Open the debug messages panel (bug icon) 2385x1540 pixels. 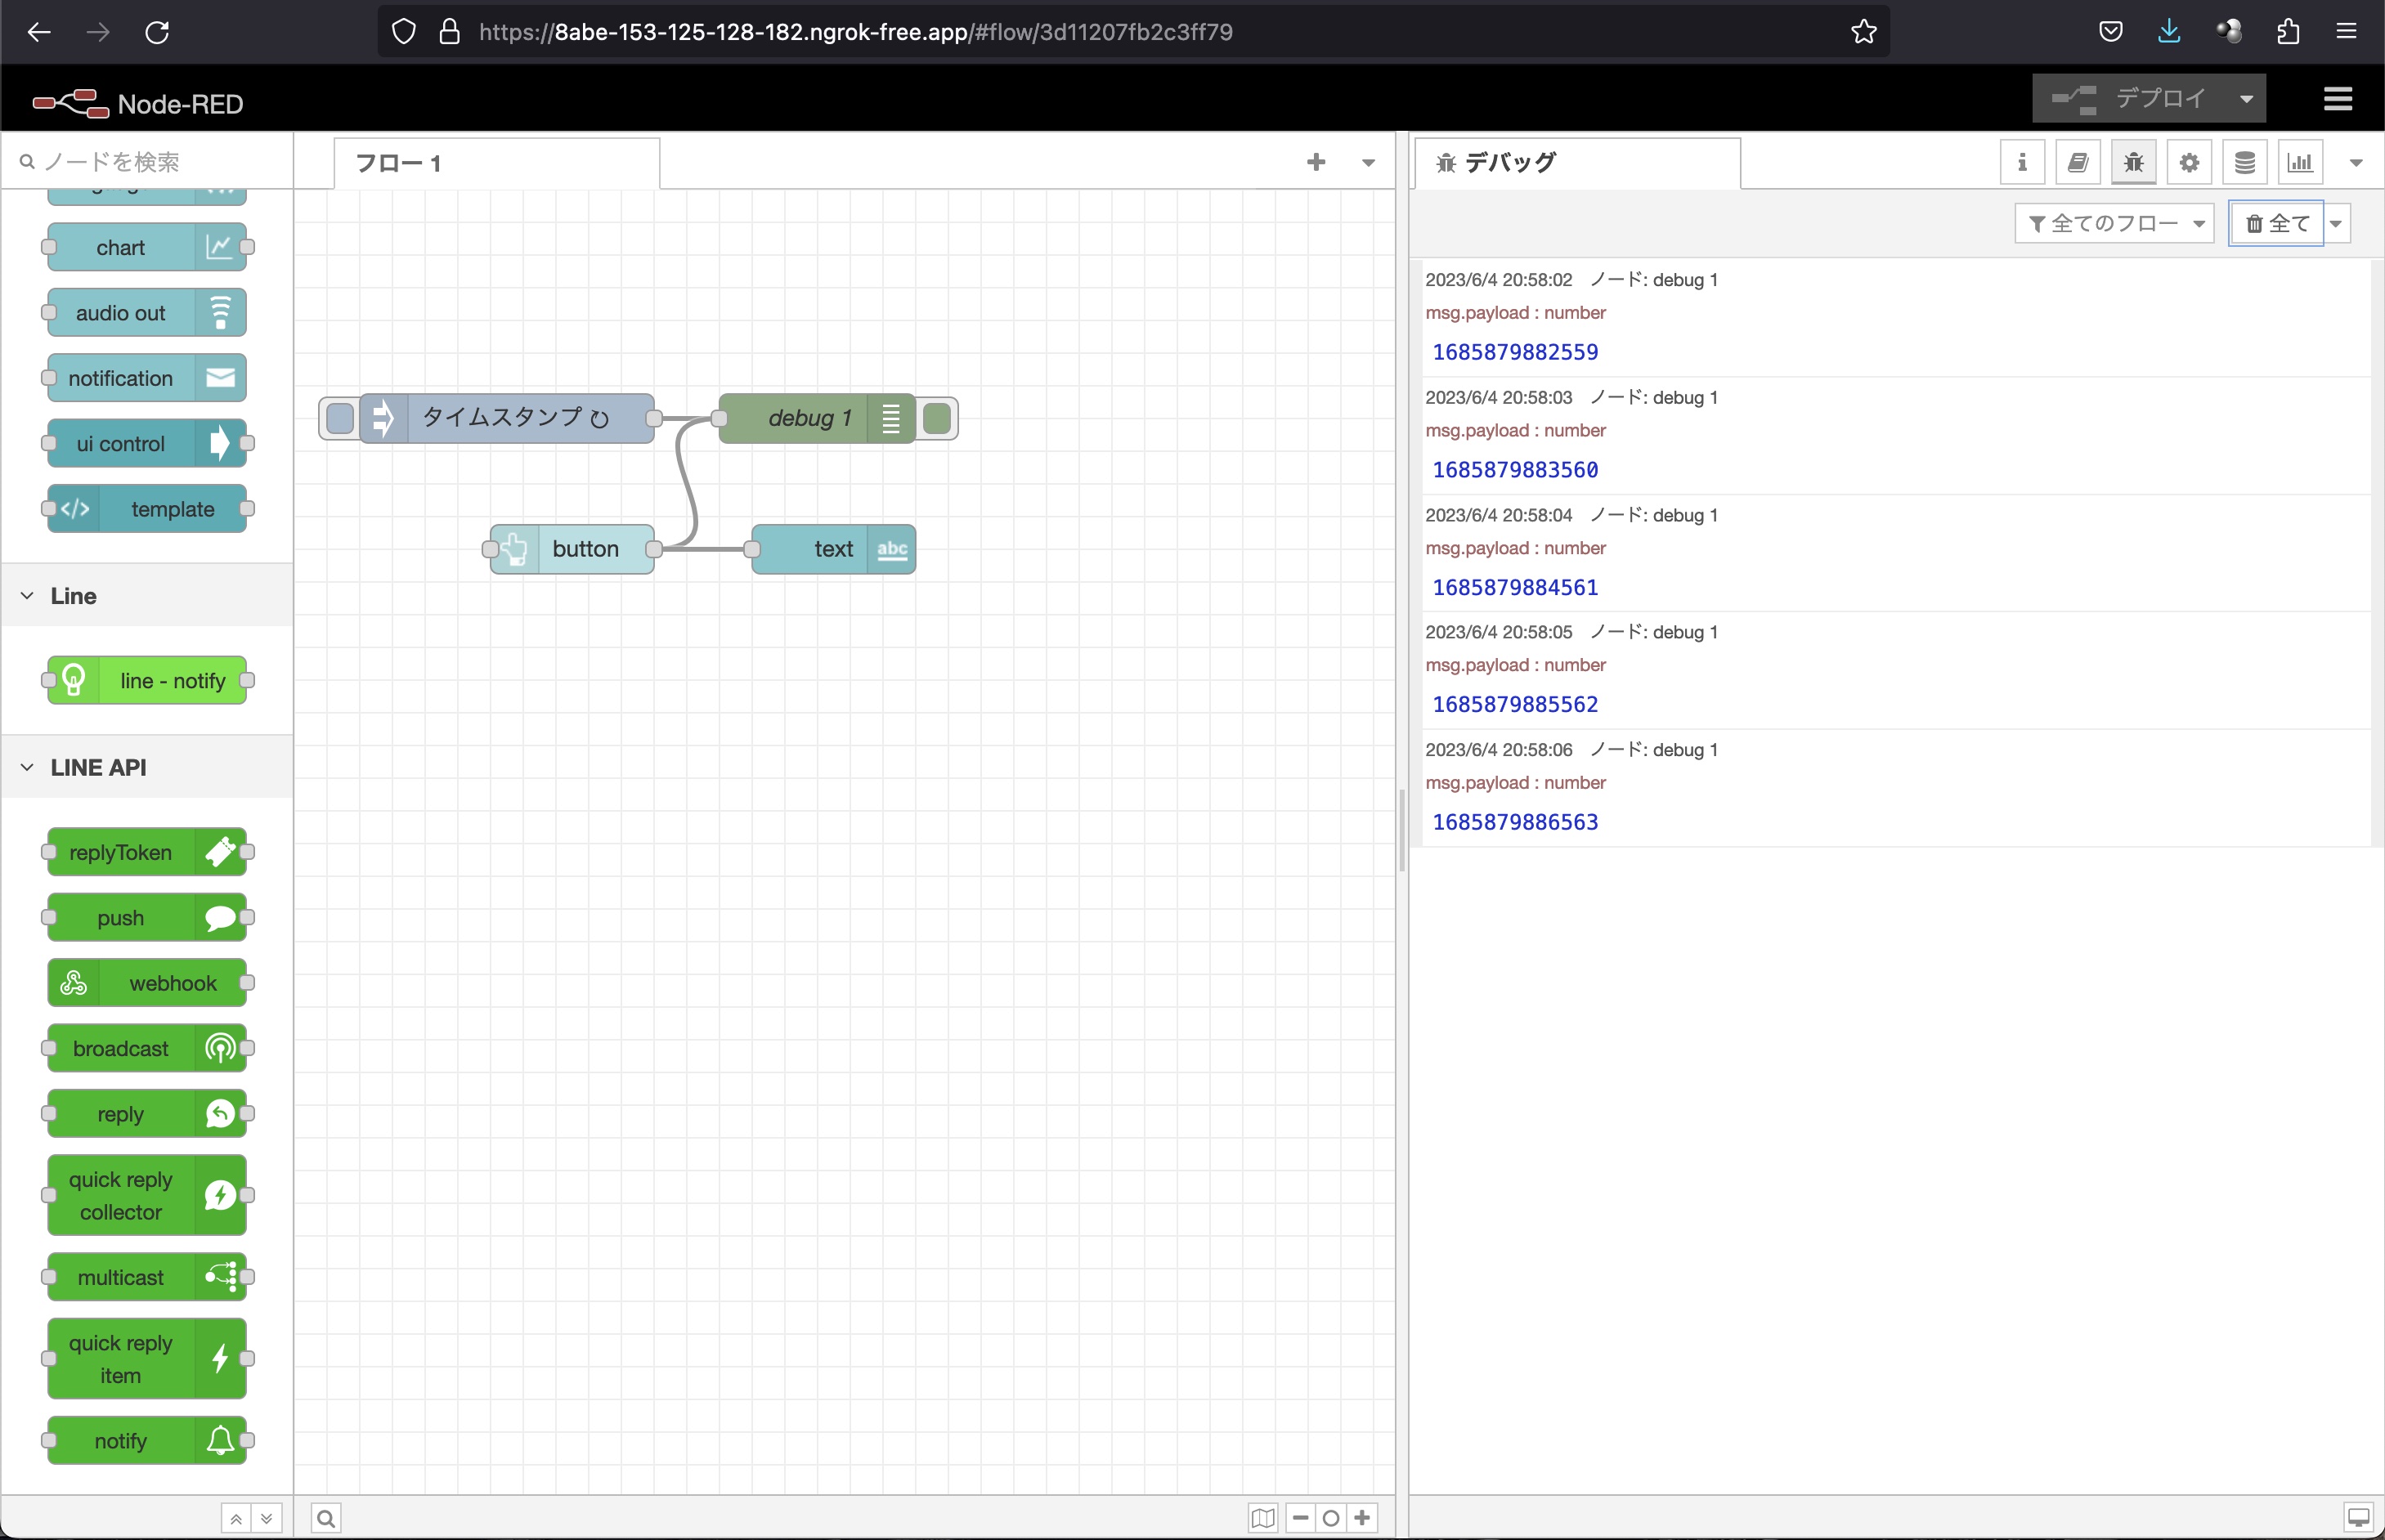2132,162
